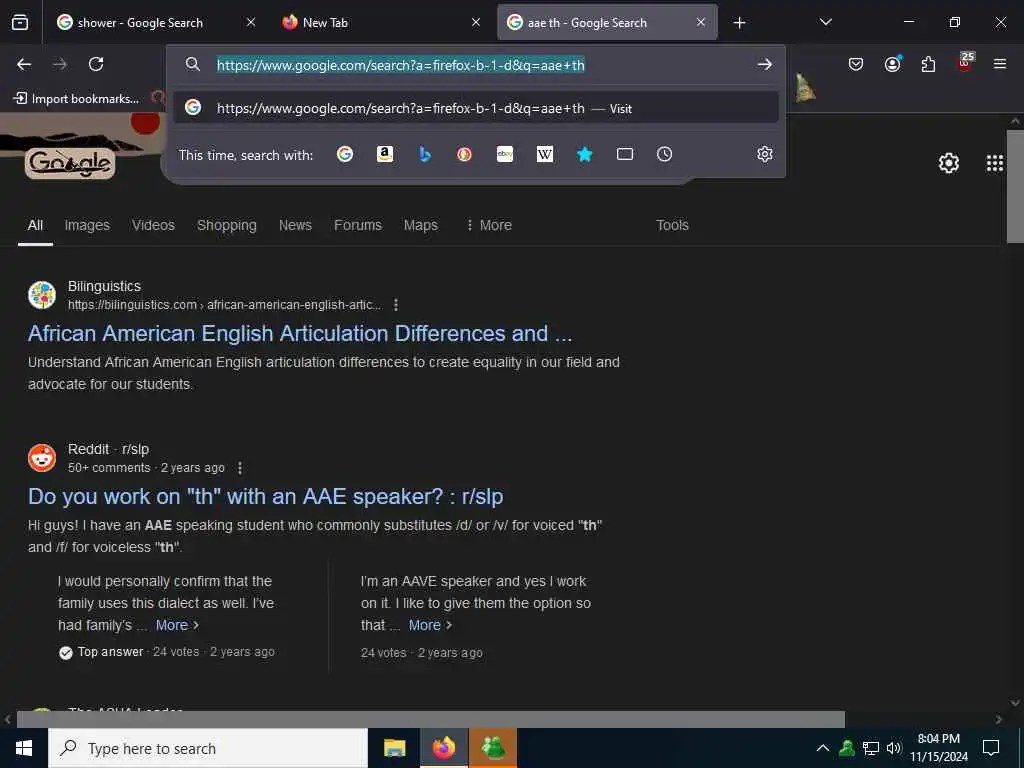List all tabs dropdown arrow
This screenshot has width=1024, height=768.
825,22
